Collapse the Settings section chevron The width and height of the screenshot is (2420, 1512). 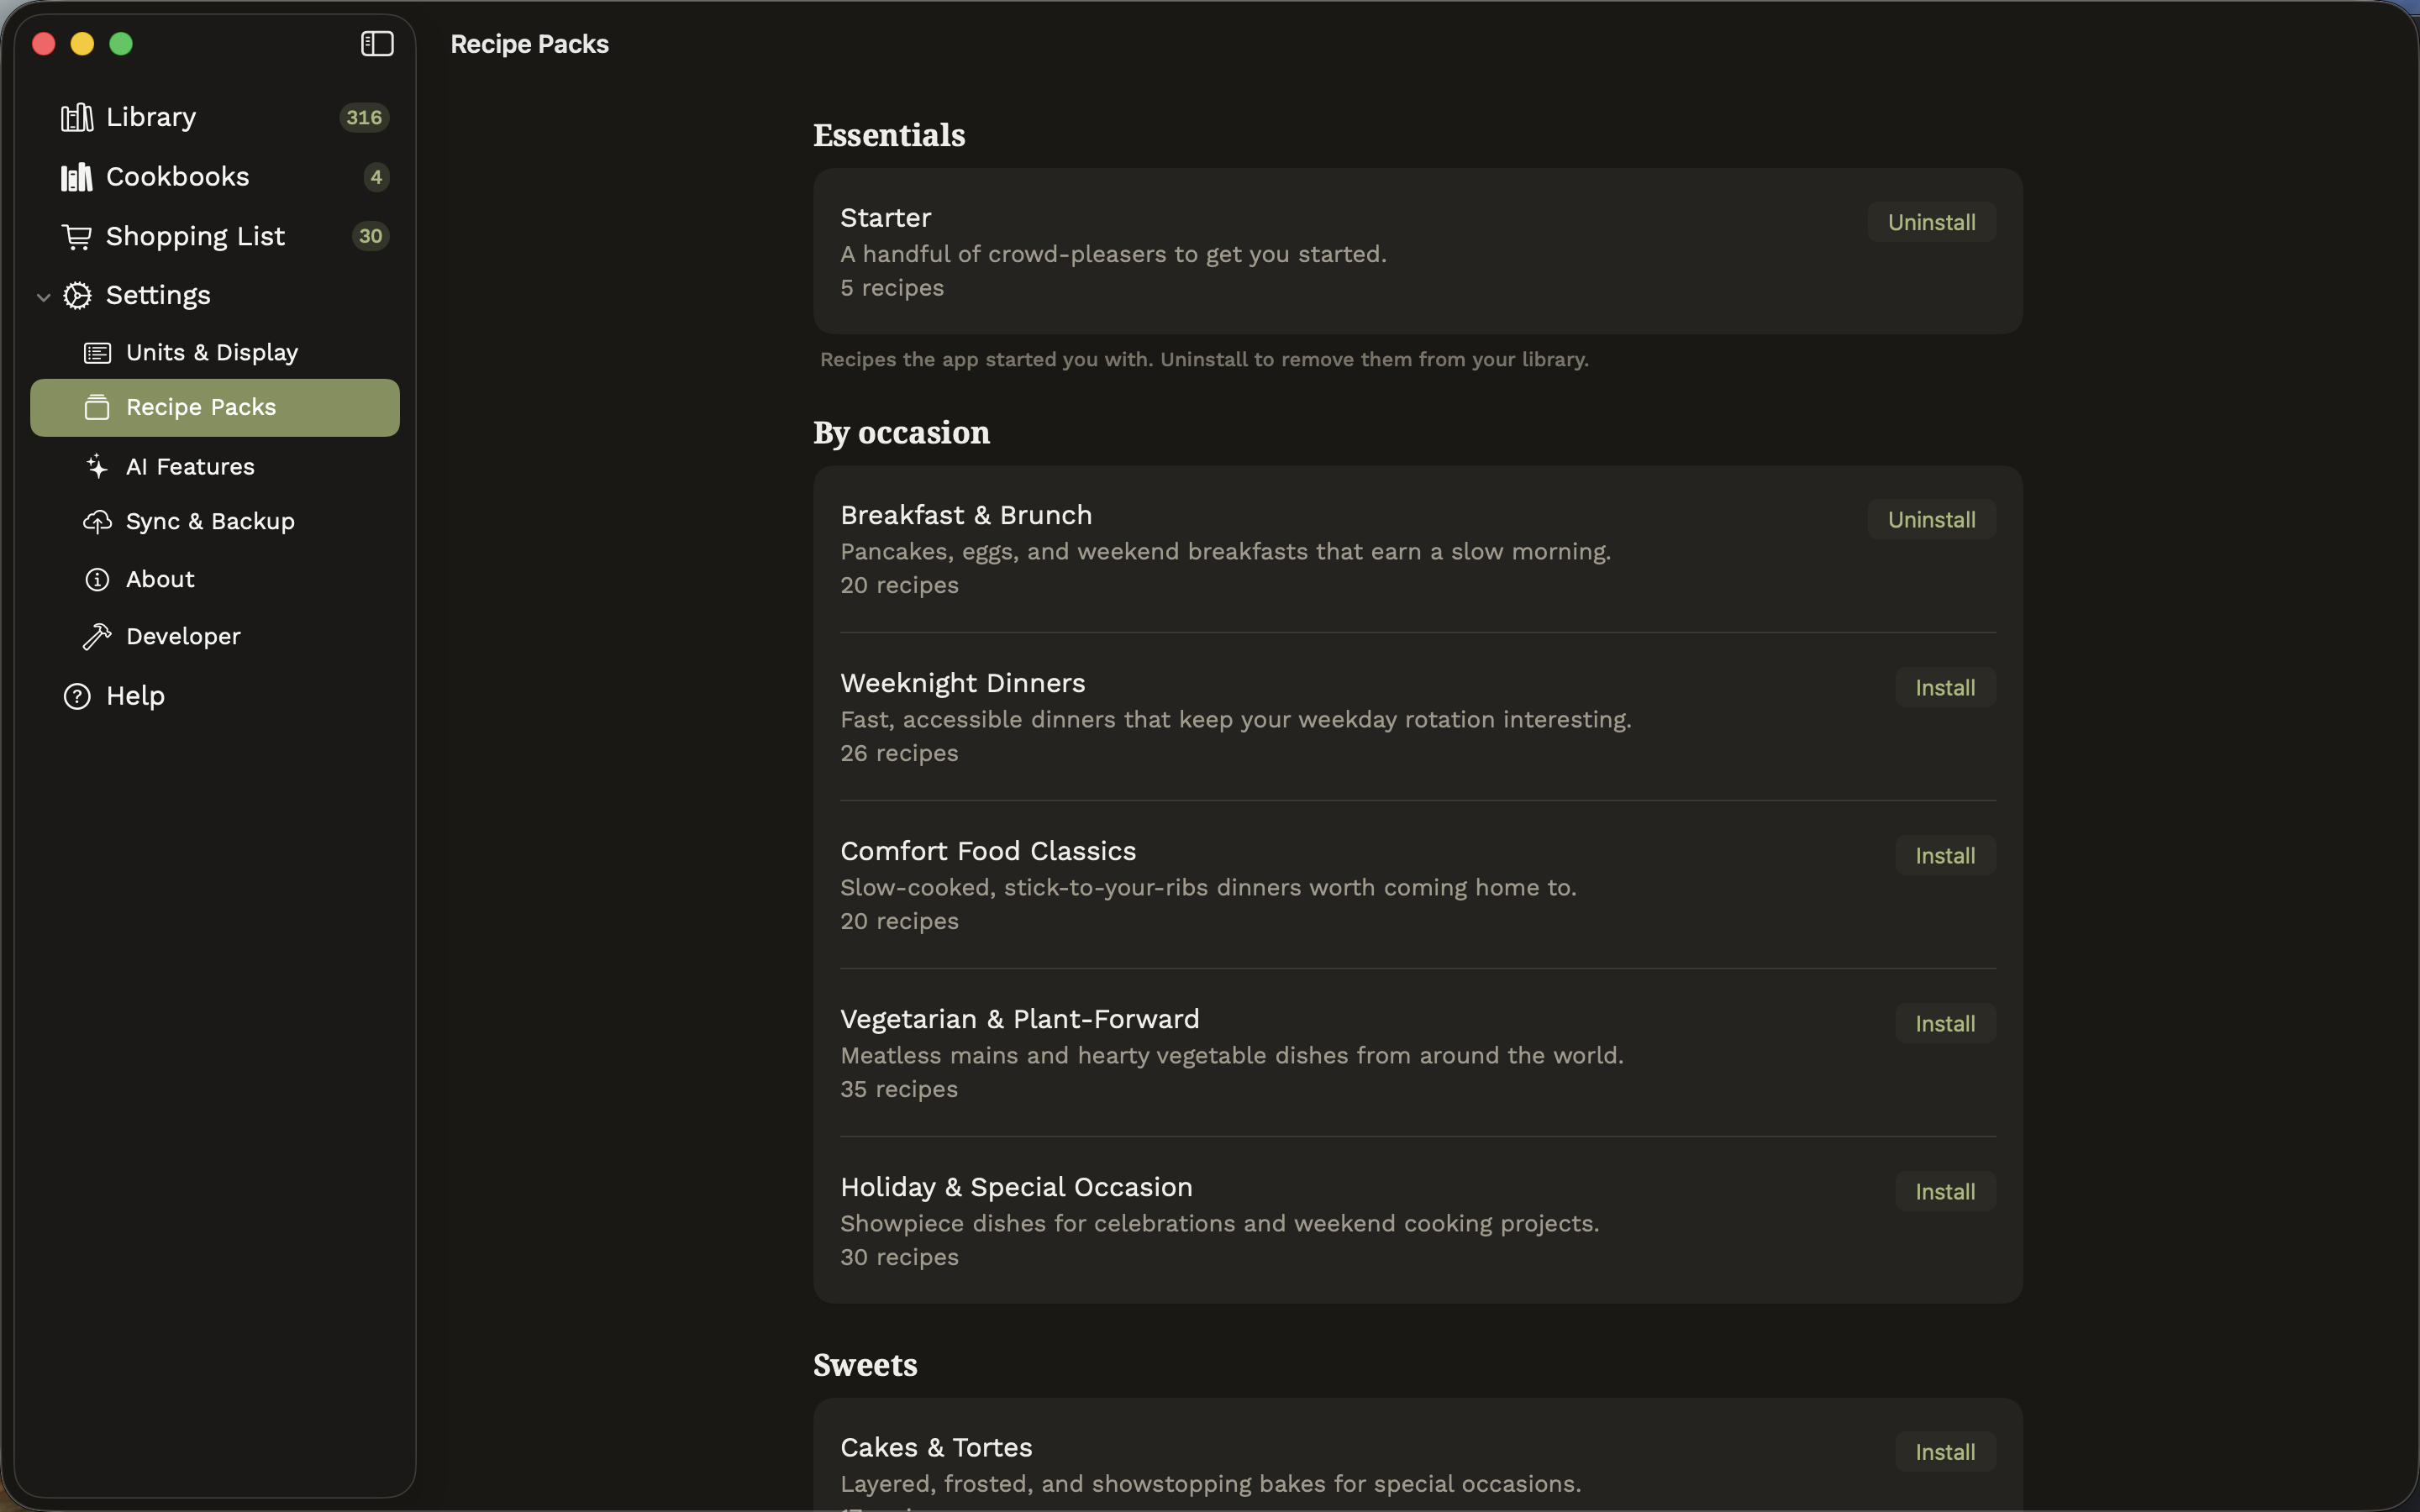[x=43, y=297]
